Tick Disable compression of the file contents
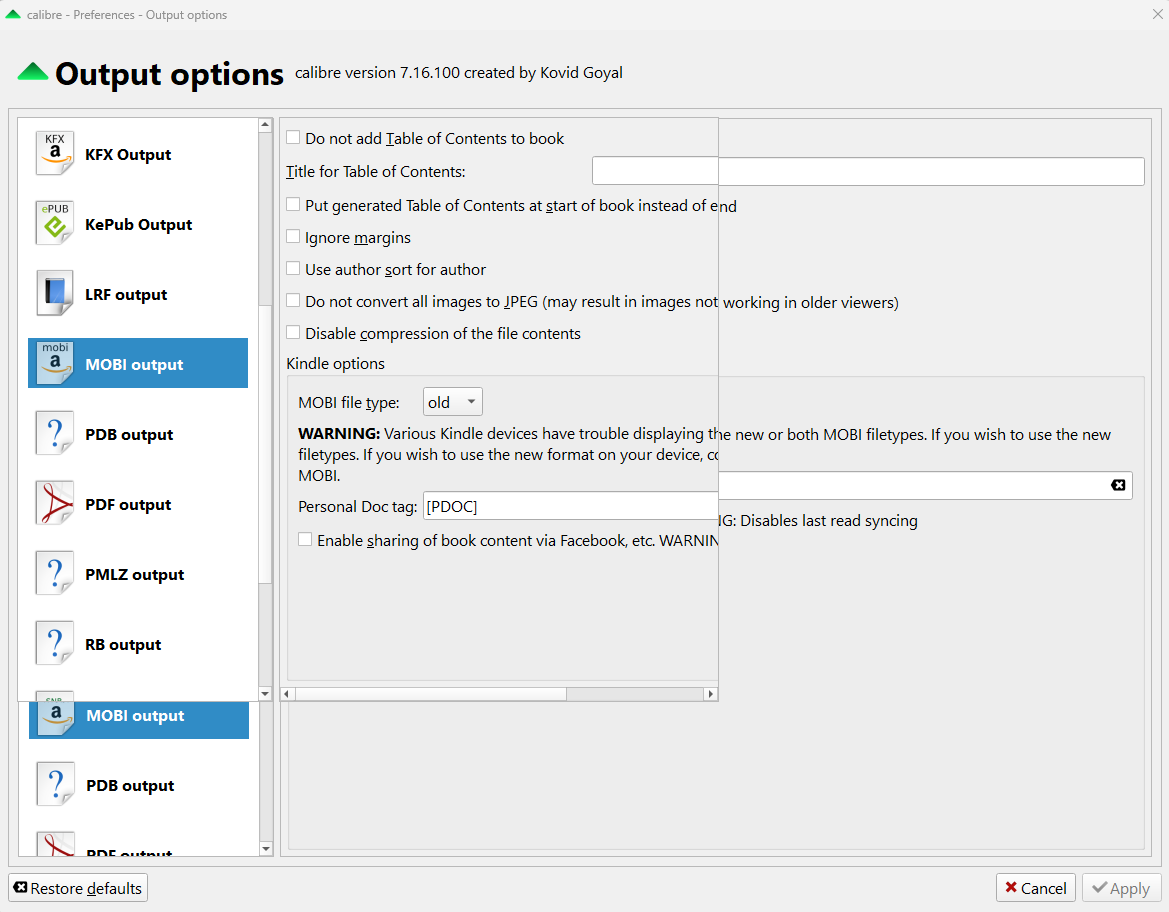The image size is (1169, 912). 293,333
